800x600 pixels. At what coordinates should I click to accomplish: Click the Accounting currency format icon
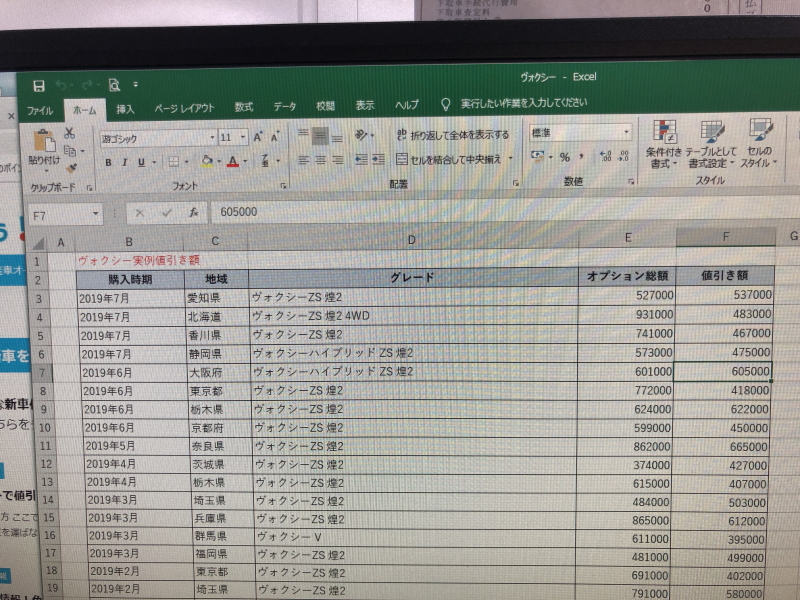[537, 156]
